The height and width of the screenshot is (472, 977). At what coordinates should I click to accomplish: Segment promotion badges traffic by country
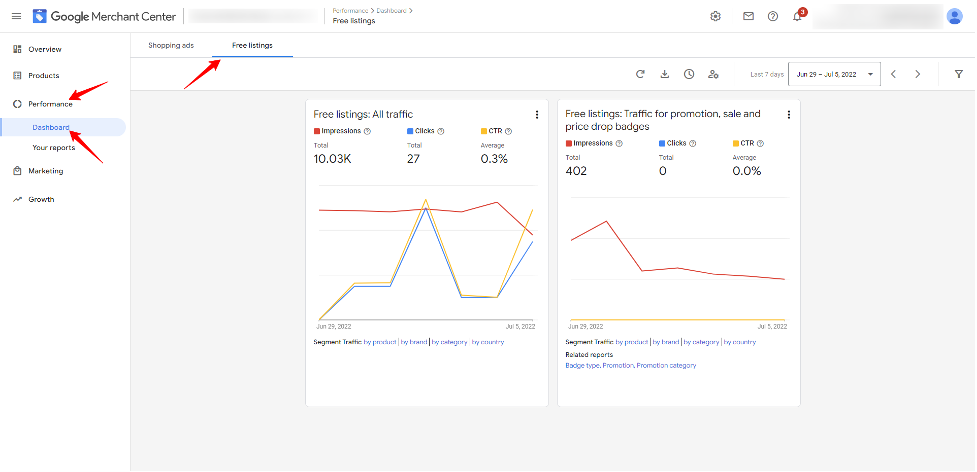point(740,342)
